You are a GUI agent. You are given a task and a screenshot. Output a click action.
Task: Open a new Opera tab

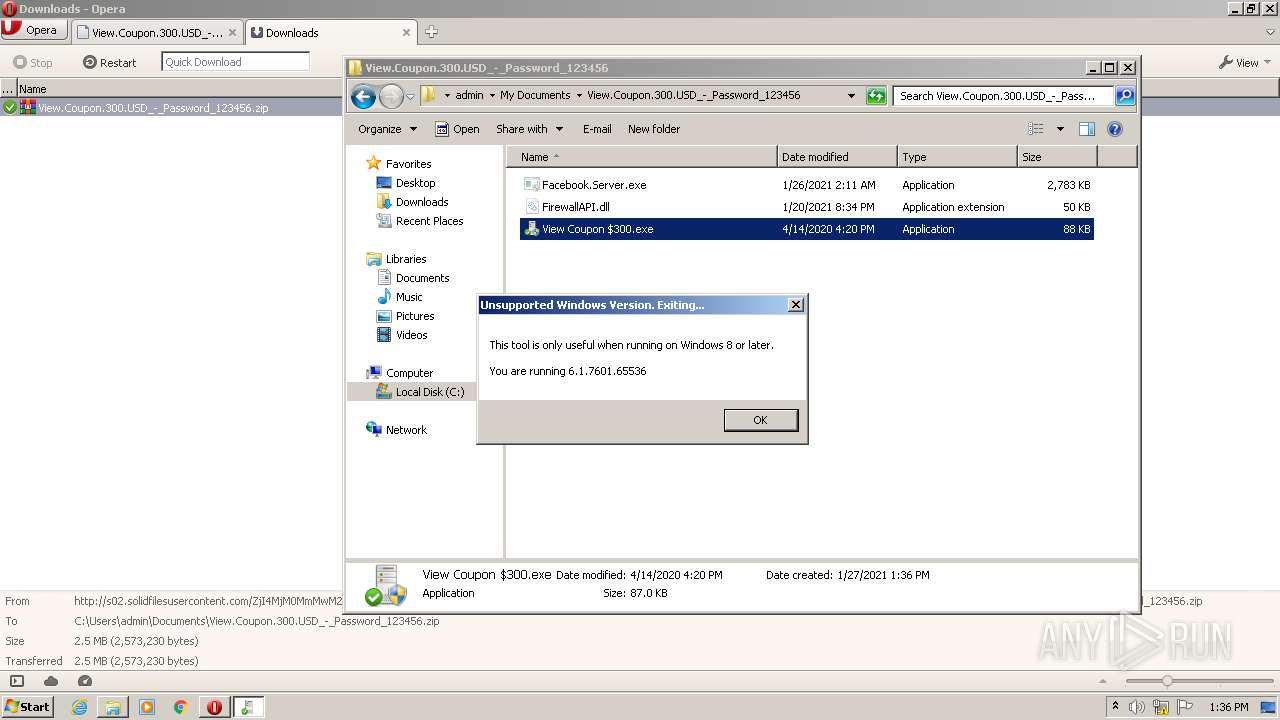click(431, 32)
